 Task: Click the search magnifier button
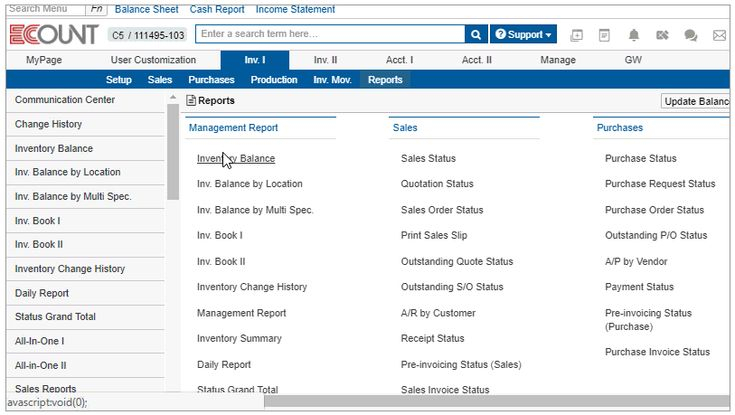coord(476,34)
